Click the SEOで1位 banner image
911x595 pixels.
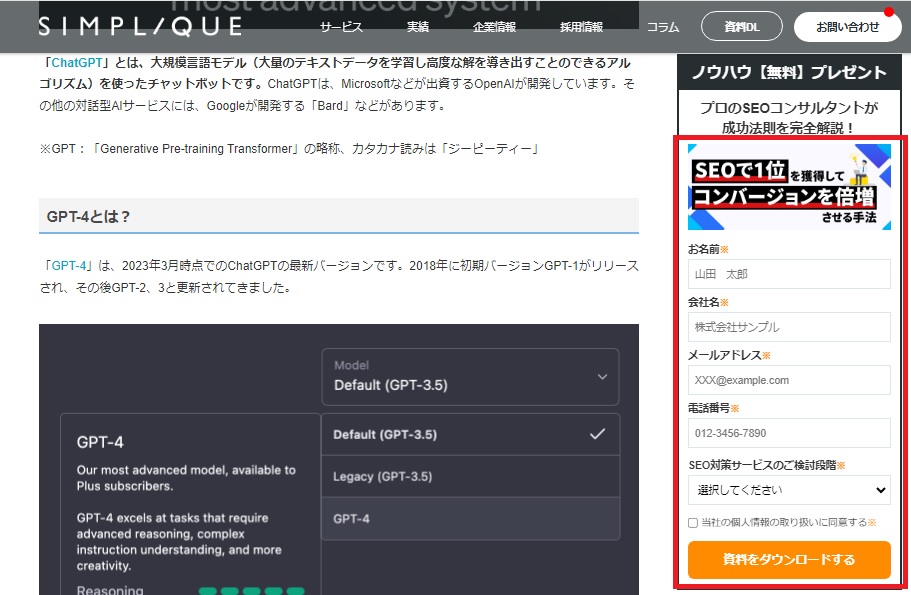pyautogui.click(x=789, y=187)
